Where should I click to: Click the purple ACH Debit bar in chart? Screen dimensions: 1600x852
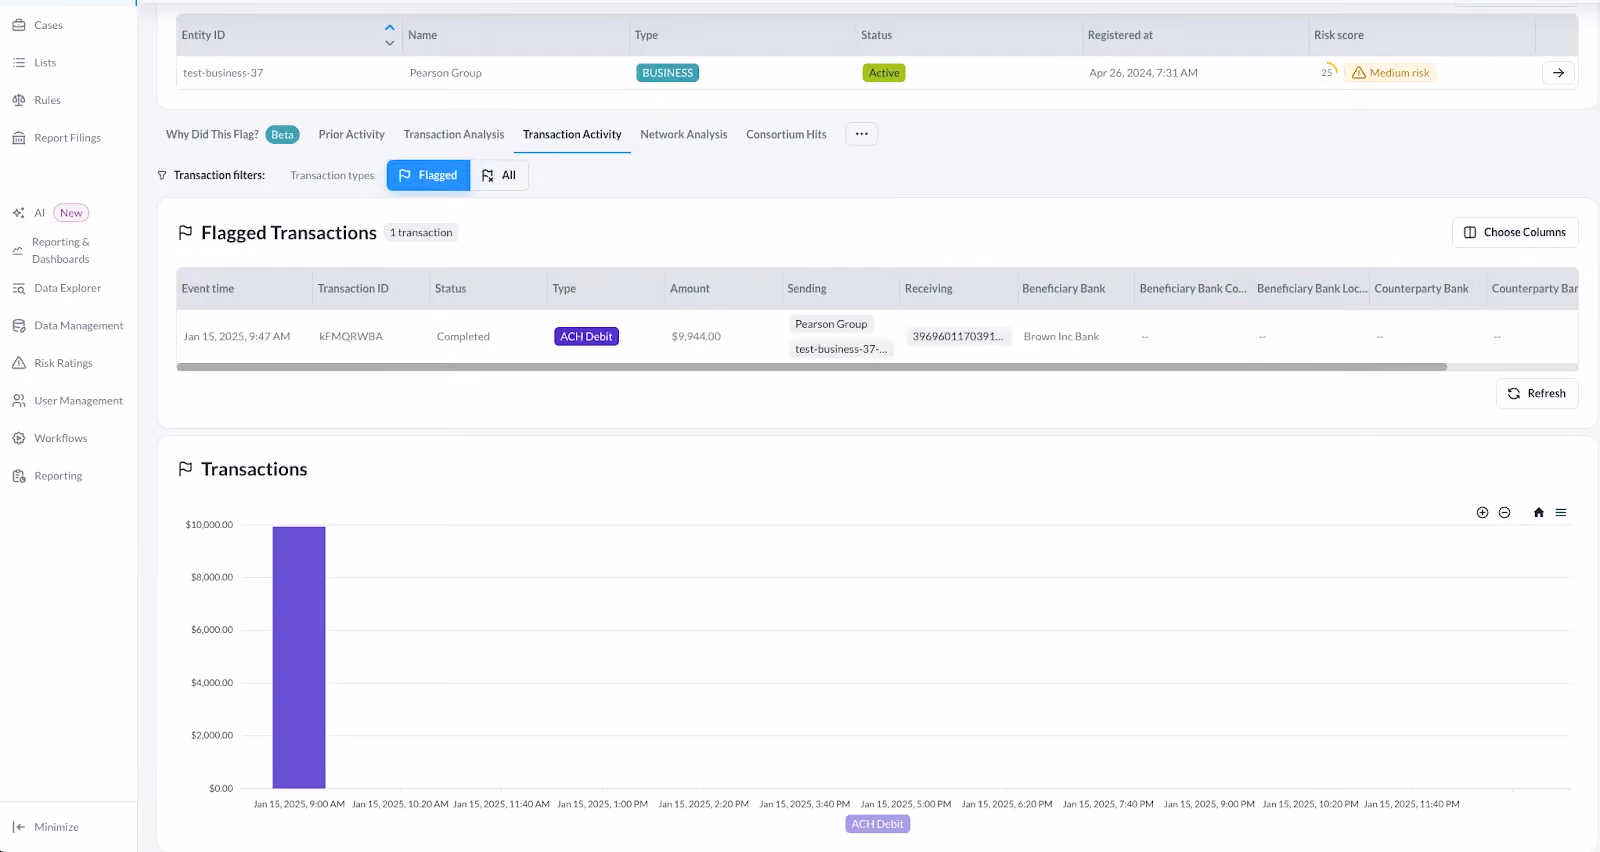pyautogui.click(x=299, y=657)
